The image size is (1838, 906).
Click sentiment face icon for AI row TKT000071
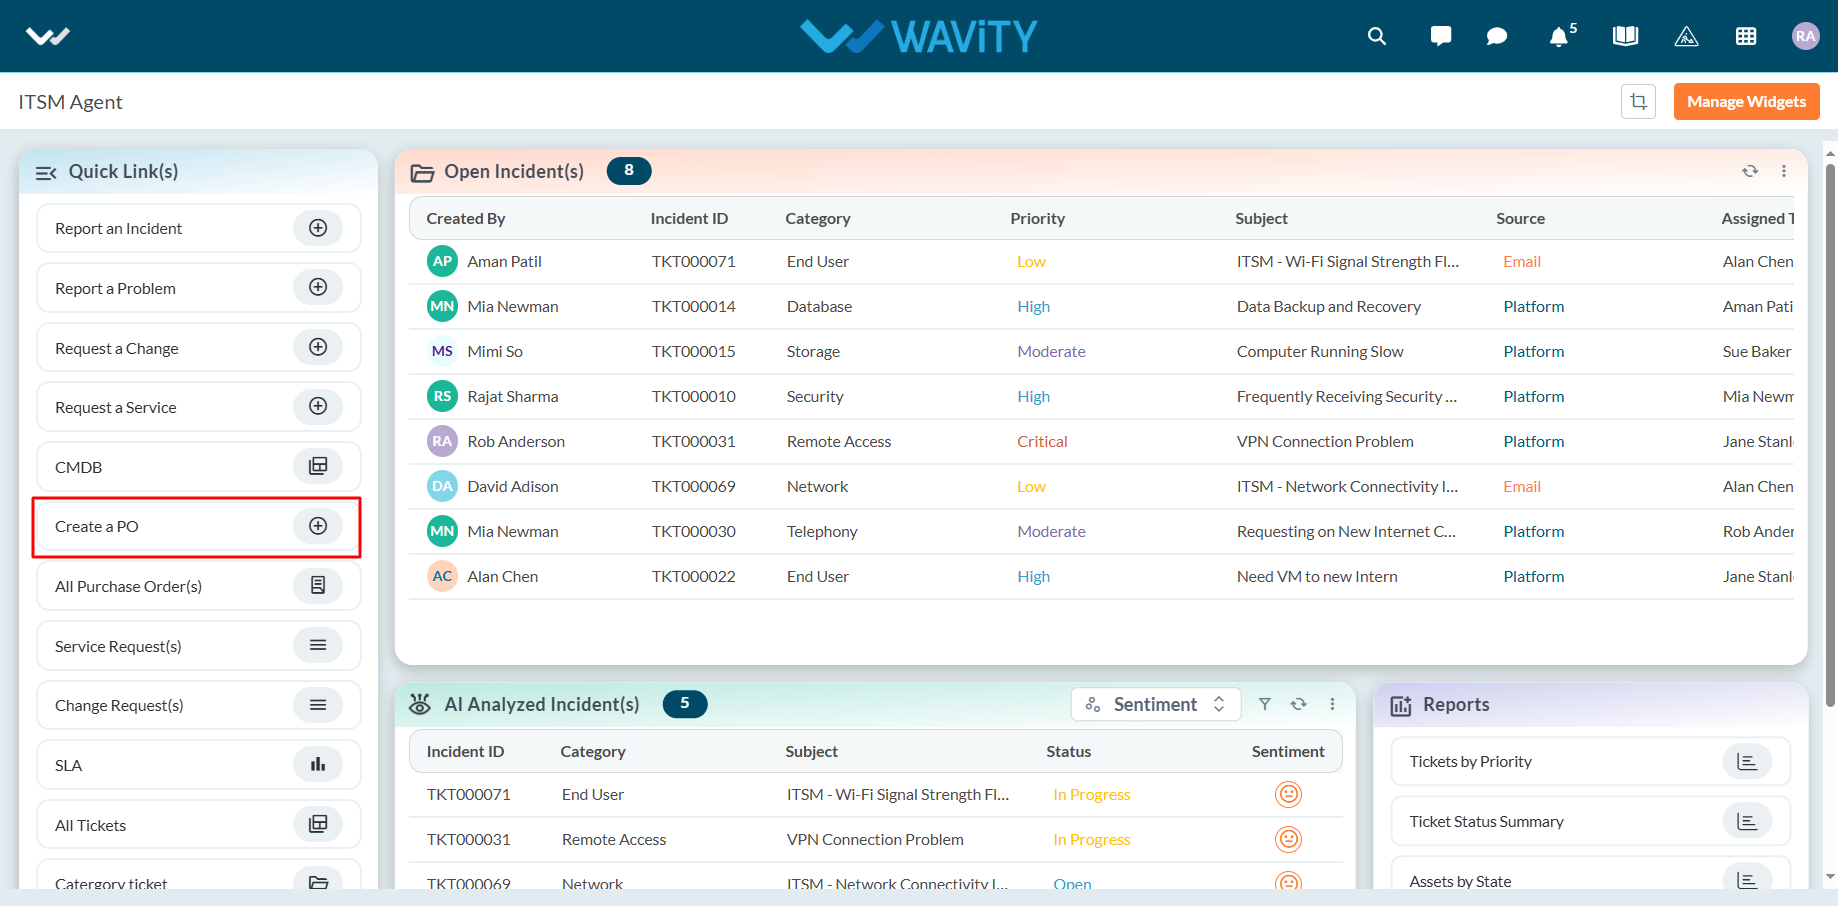coord(1288,794)
